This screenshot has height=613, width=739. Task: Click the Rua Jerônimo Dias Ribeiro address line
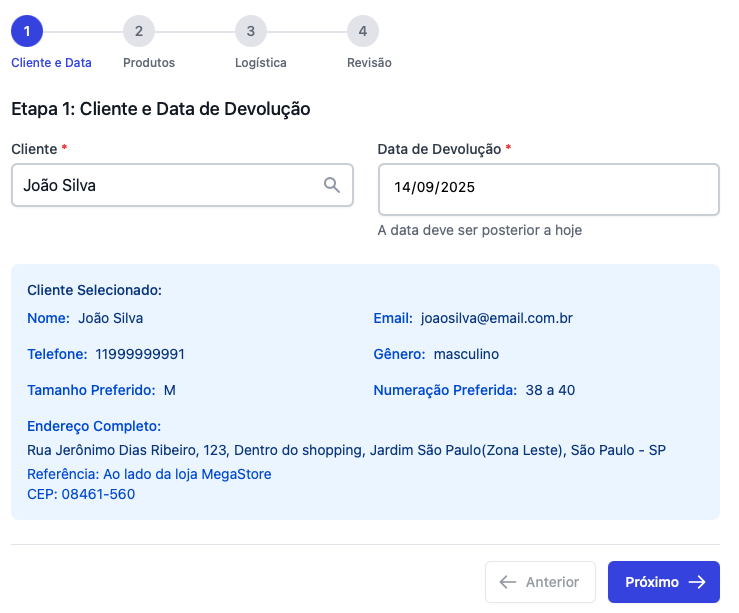[346, 450]
